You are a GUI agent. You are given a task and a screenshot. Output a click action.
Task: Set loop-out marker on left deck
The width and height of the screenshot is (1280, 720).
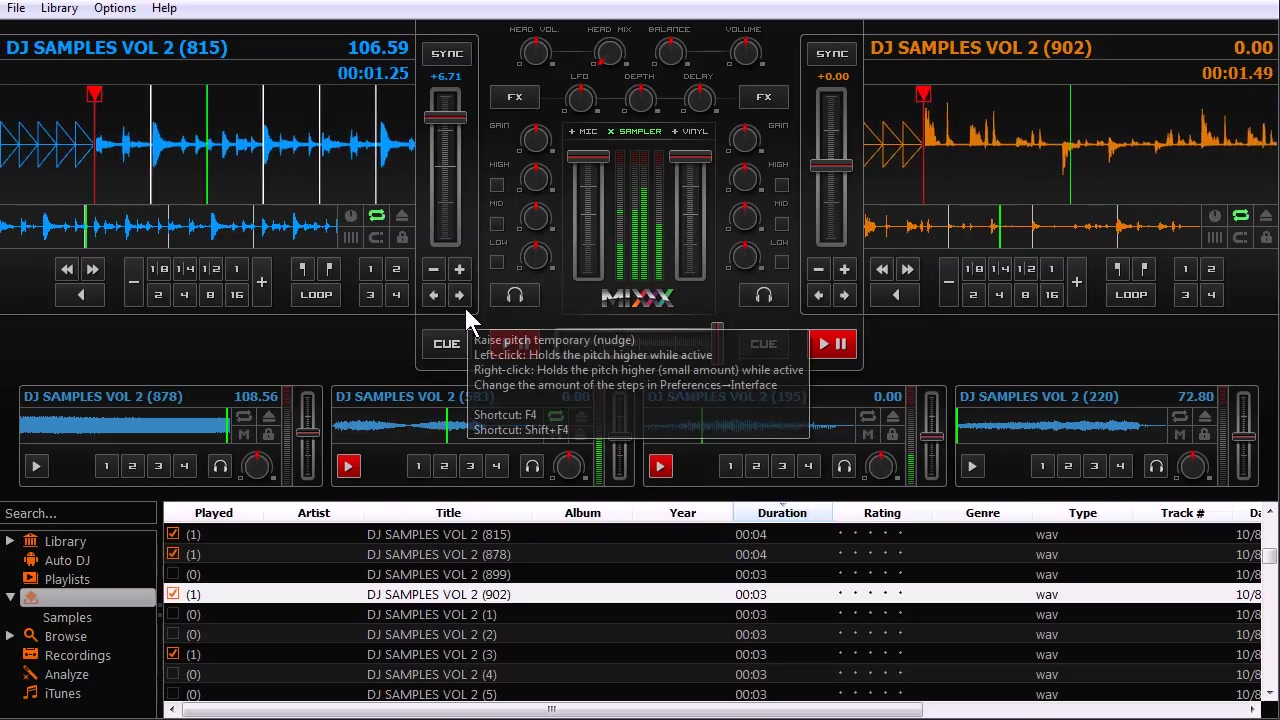(328, 269)
